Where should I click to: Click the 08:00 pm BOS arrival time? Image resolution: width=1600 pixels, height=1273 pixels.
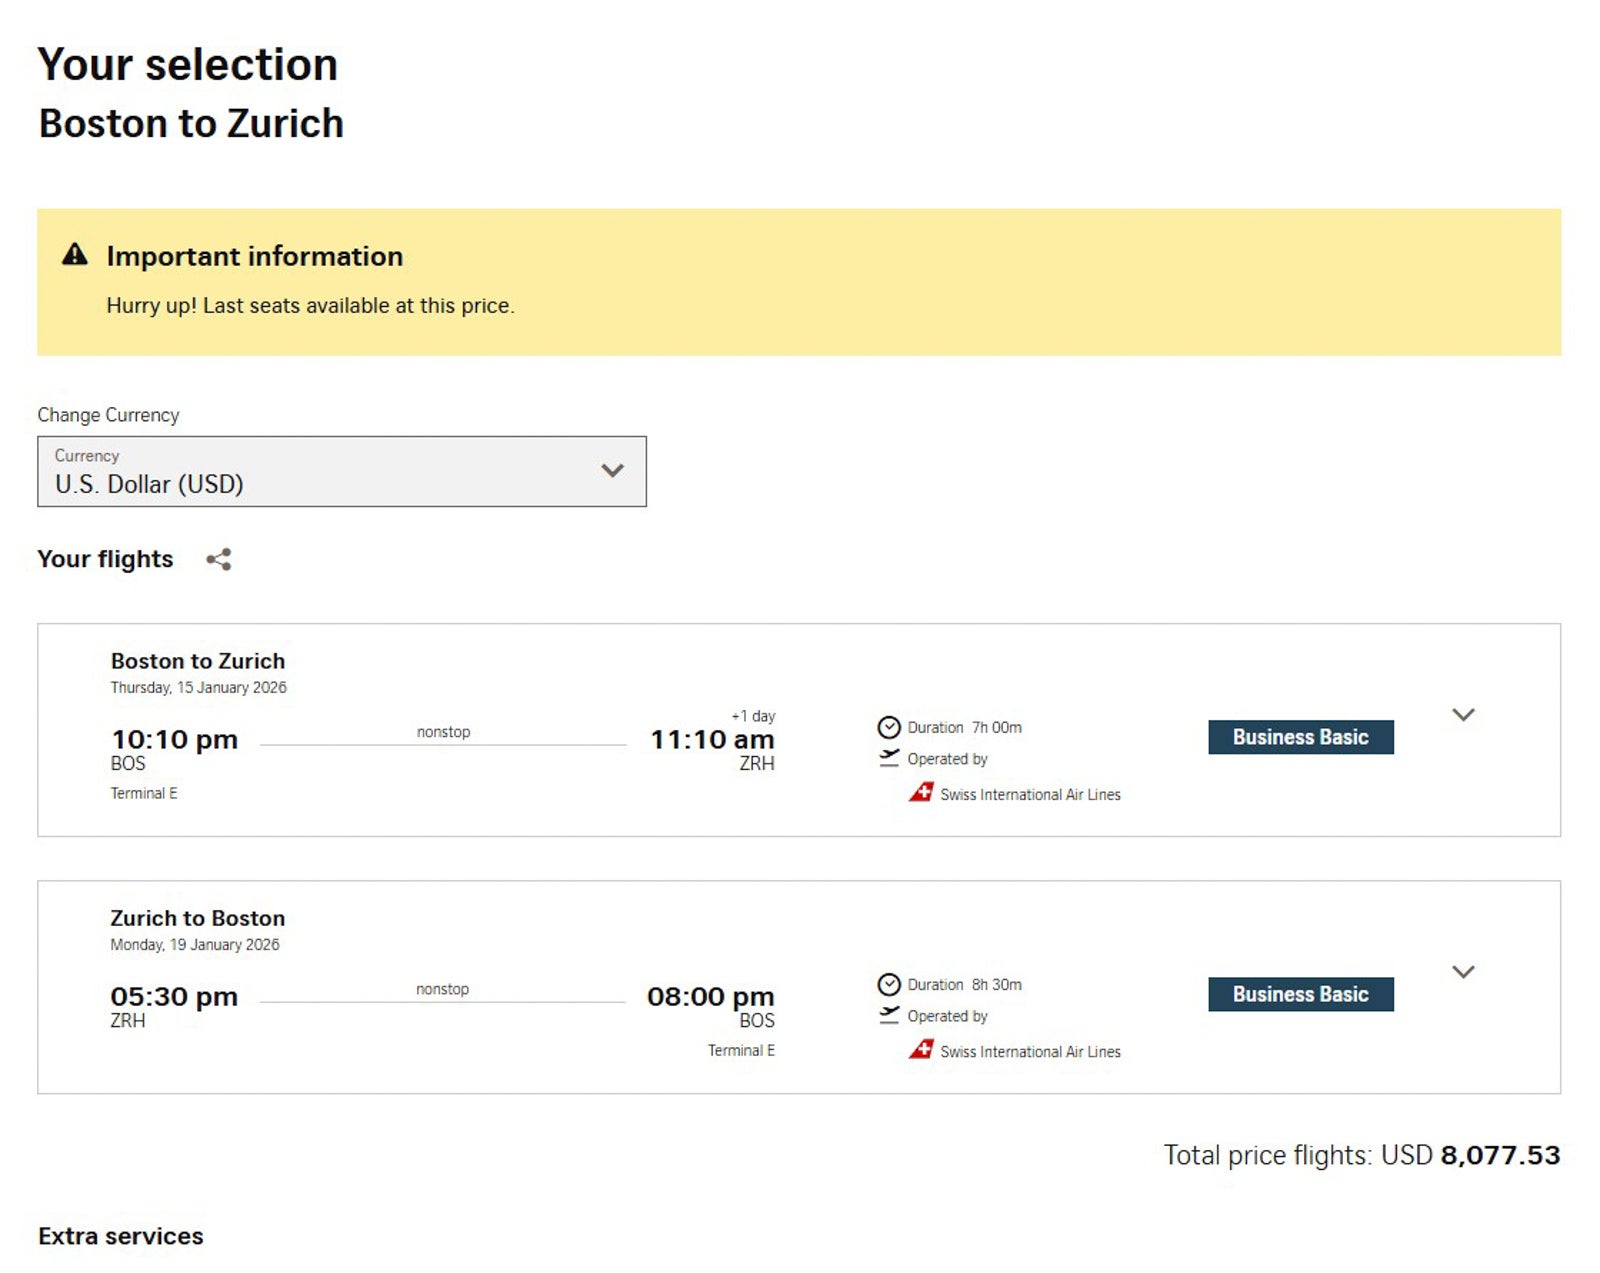710,997
